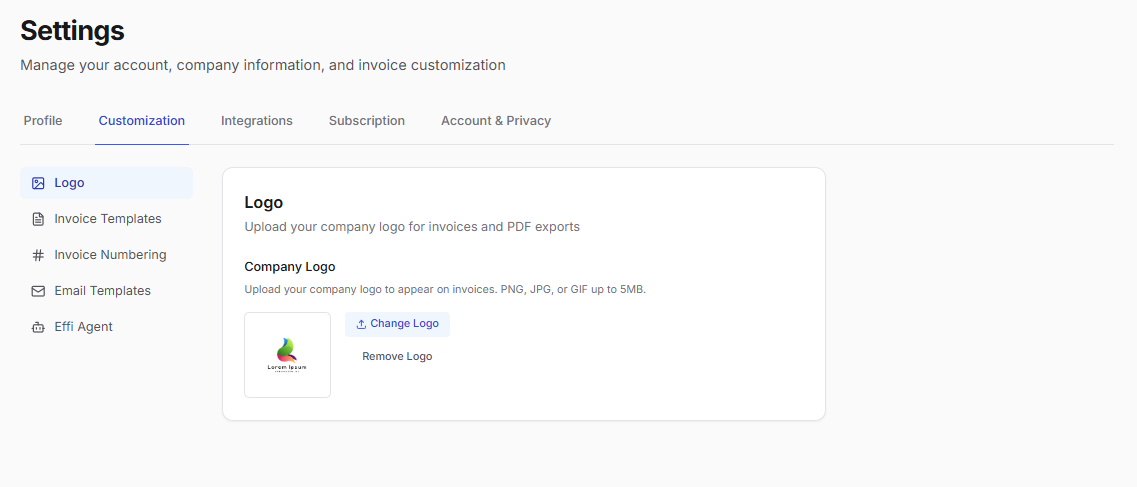Open the Integrations tab

257,121
